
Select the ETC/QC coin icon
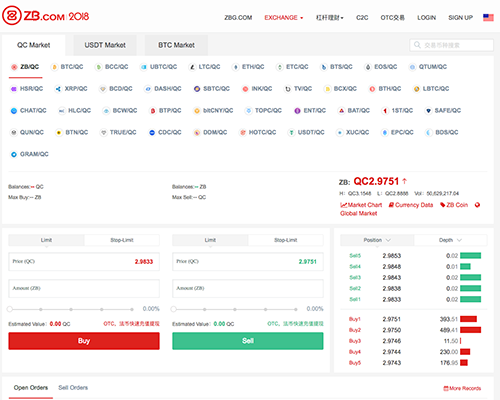tap(280, 67)
